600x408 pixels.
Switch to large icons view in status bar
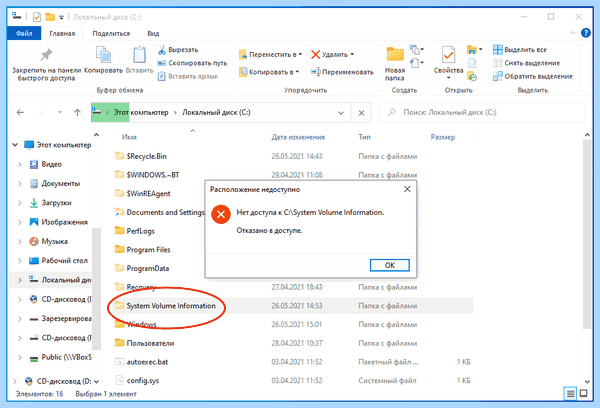click(584, 393)
